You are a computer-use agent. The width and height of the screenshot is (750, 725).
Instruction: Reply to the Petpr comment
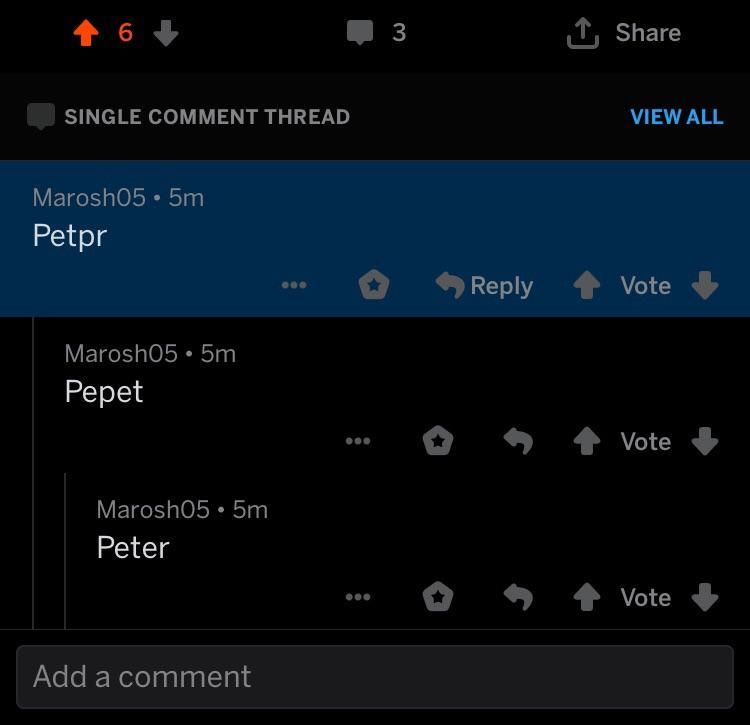coord(485,285)
